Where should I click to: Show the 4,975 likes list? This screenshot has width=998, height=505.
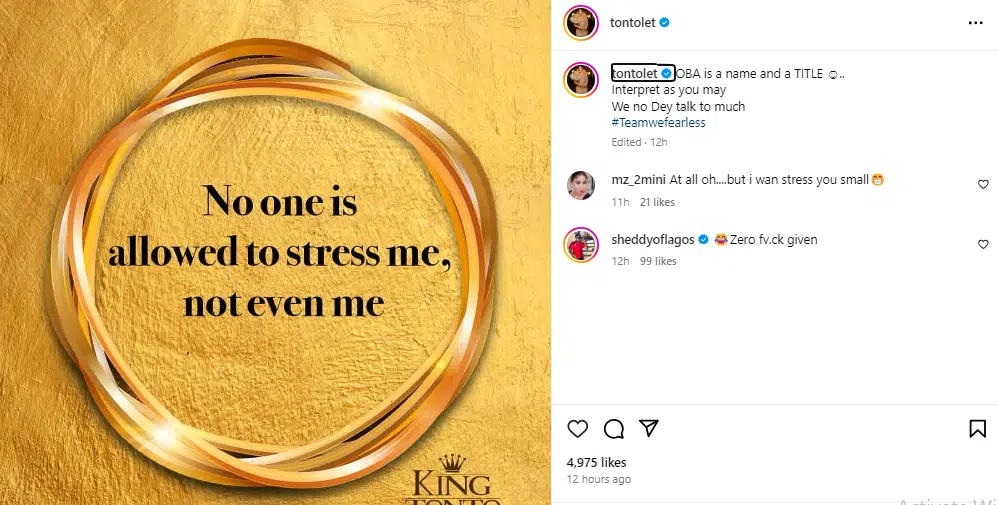pos(596,462)
